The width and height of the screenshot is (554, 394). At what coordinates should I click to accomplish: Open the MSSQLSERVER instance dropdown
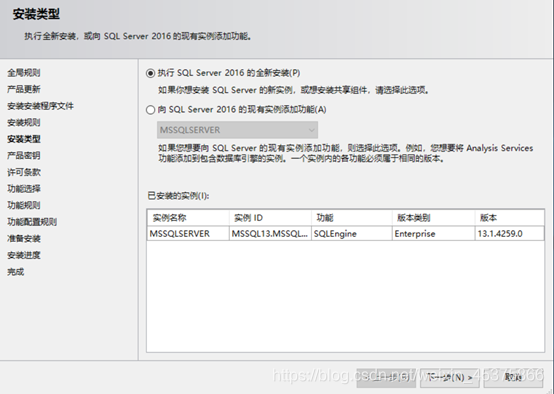point(237,130)
